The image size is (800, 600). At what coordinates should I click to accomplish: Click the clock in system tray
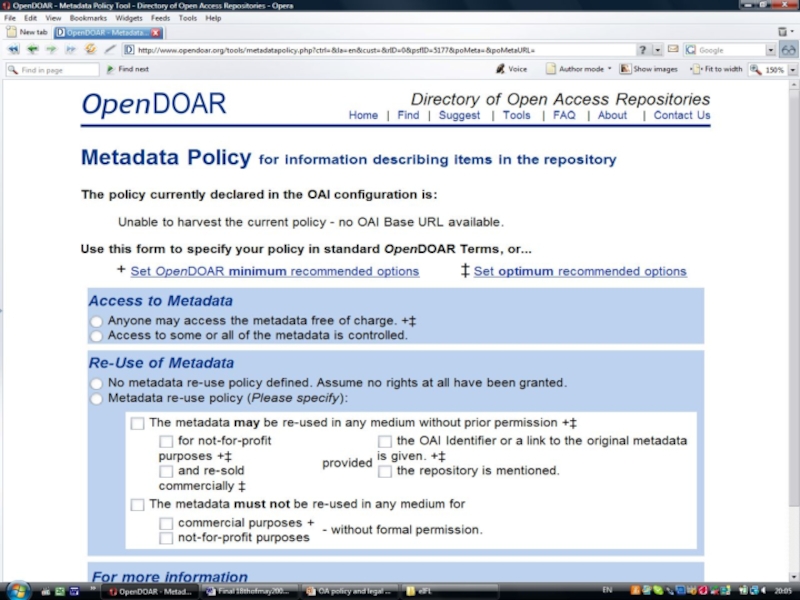click(783, 590)
